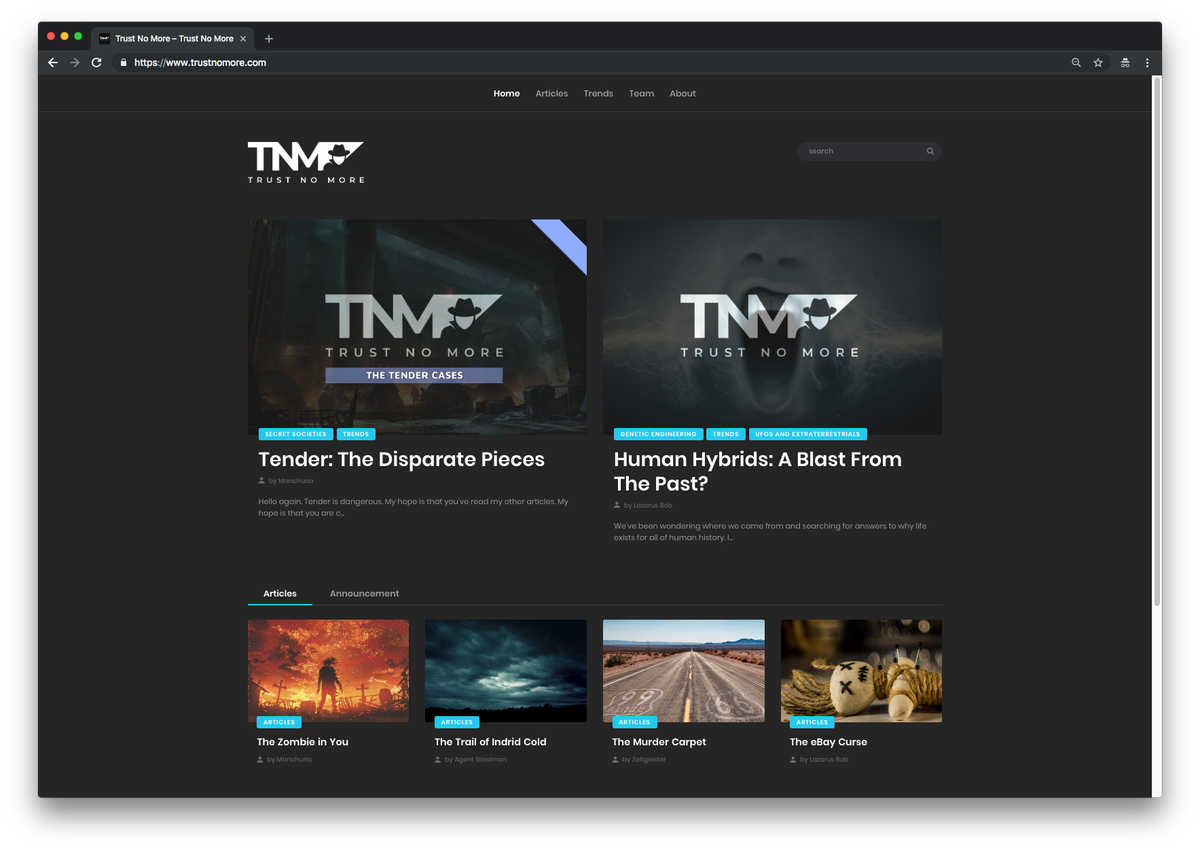Click the UFOs and Extraterrestrials tag
This screenshot has width=1200, height=852.
pyautogui.click(x=808, y=434)
